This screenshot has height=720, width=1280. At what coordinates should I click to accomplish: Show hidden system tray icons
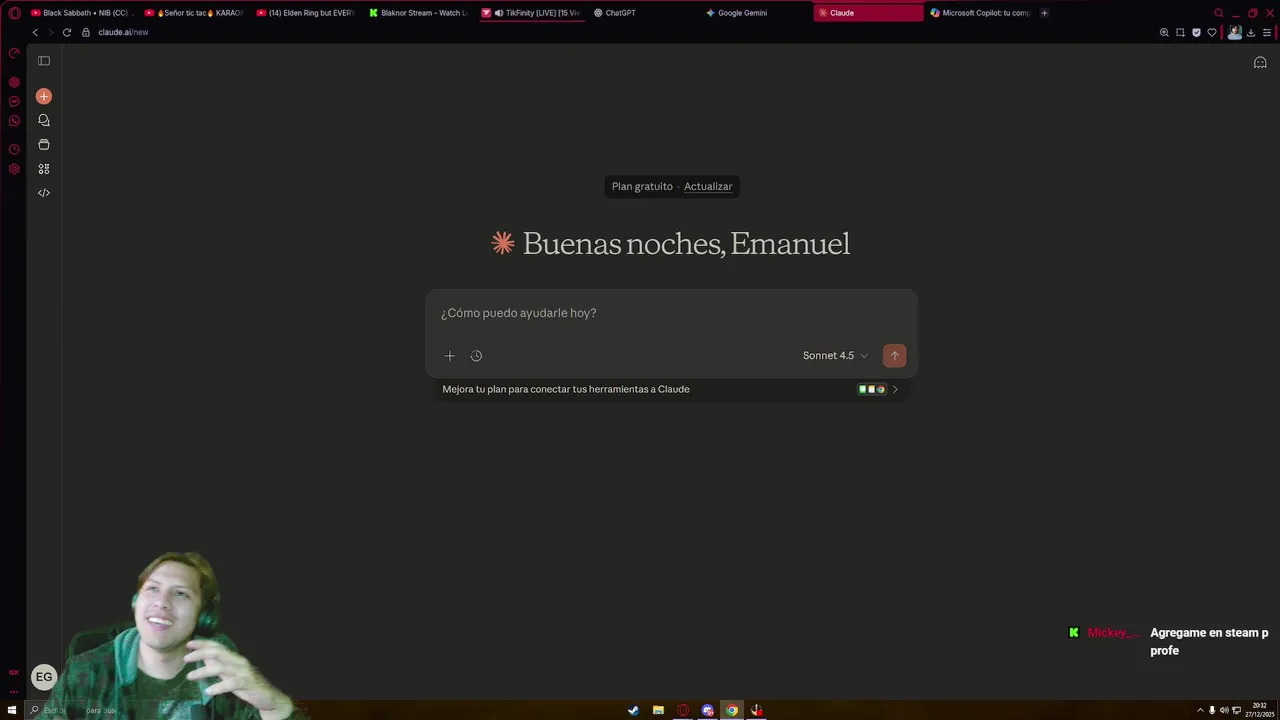1200,711
